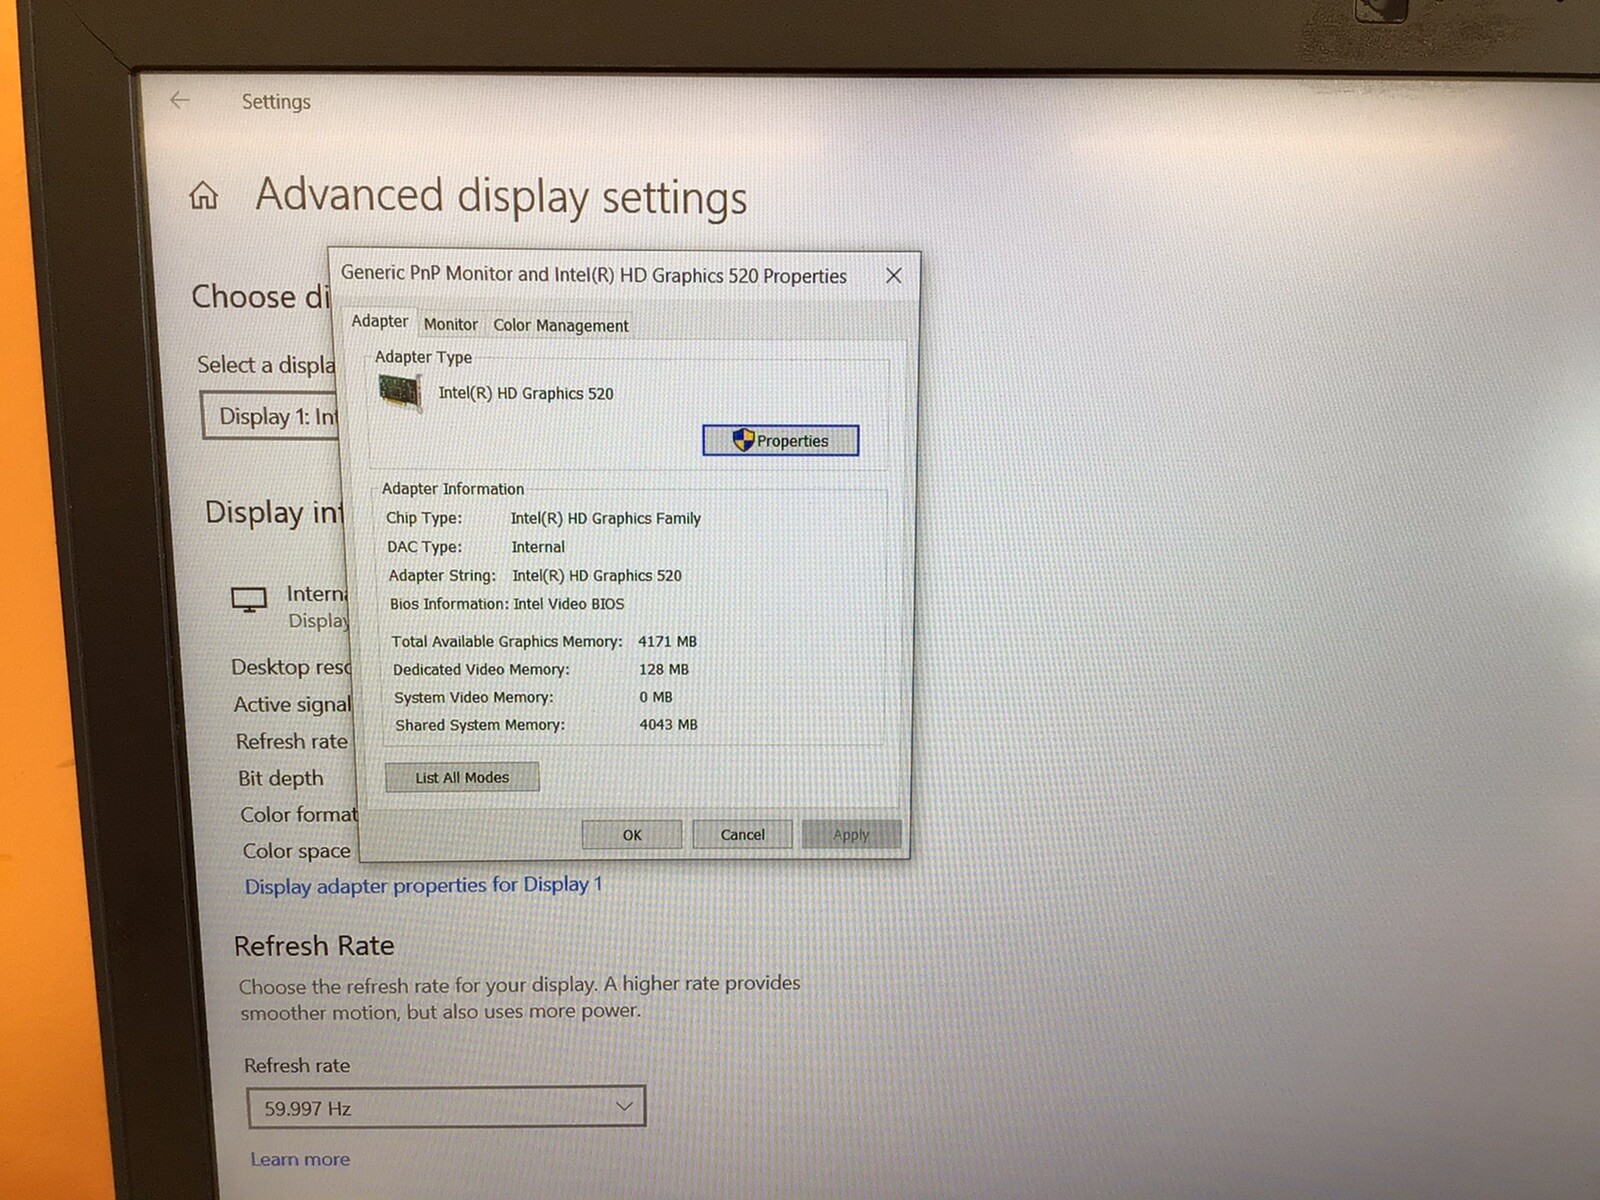Click the List All Modes button

click(462, 777)
